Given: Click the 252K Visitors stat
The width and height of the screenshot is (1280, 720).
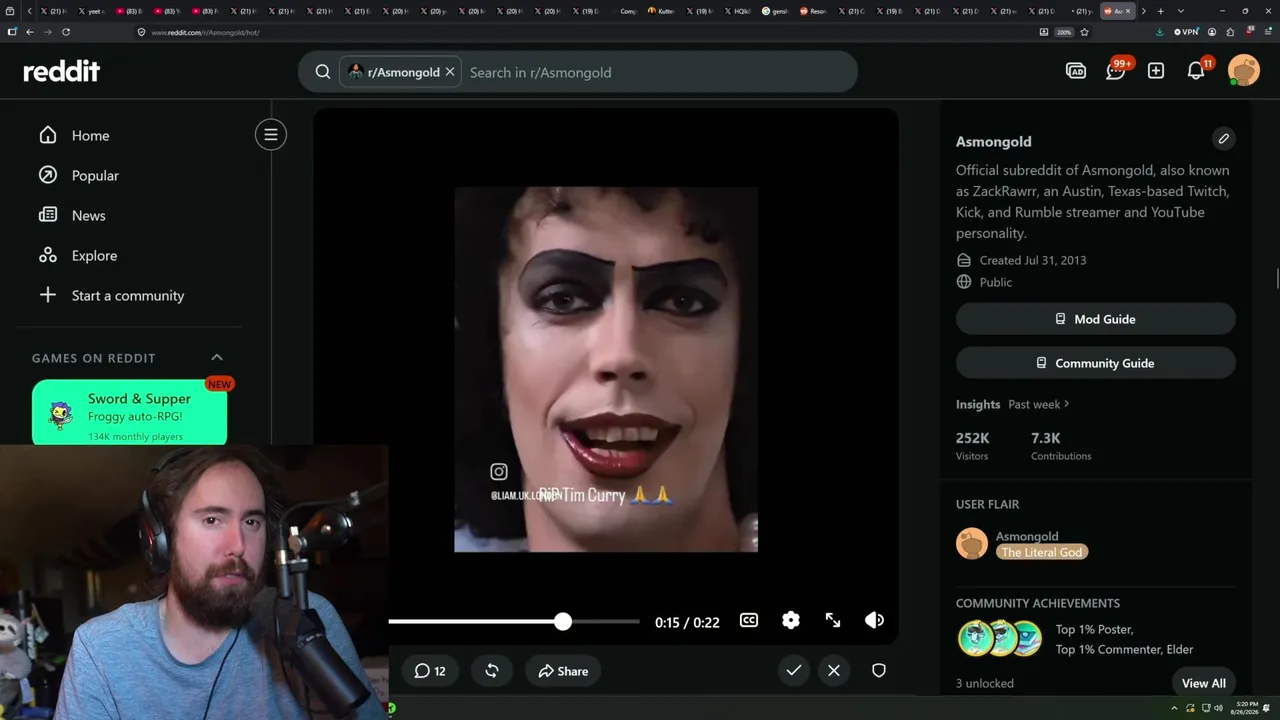Looking at the screenshot, I should [x=972, y=446].
